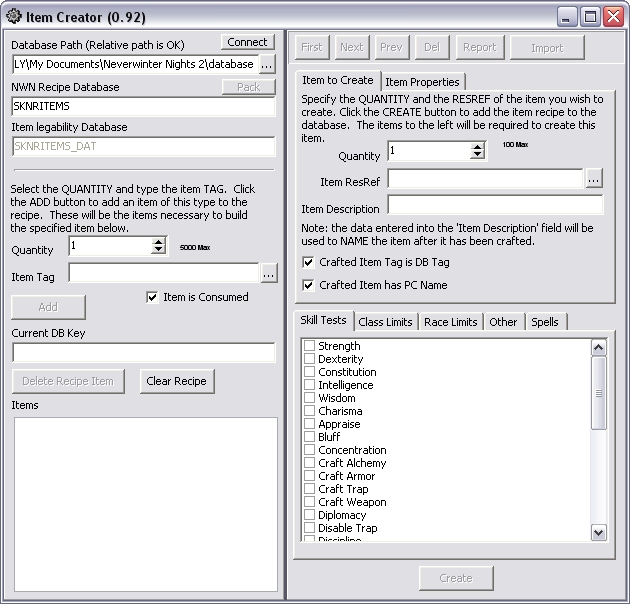Open the Class Limits tab
630x604 pixels.
[385, 322]
